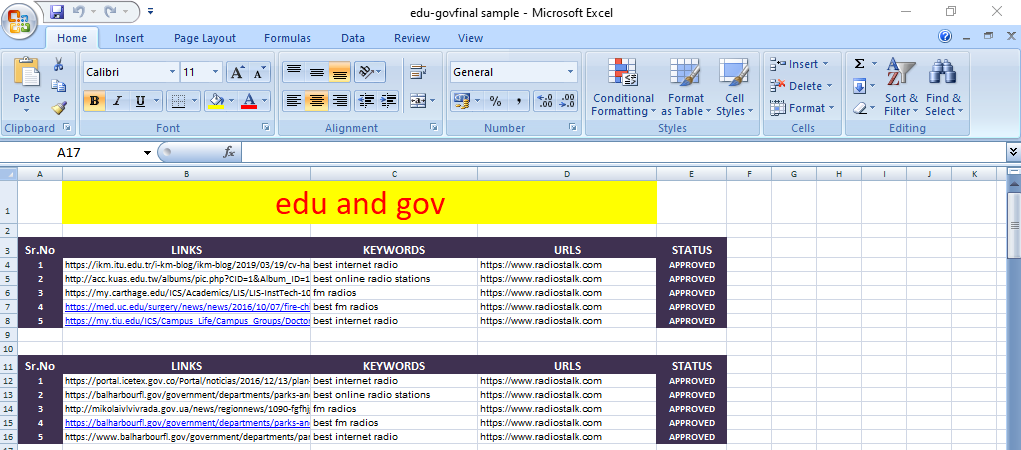Open the View tab

tap(470, 38)
